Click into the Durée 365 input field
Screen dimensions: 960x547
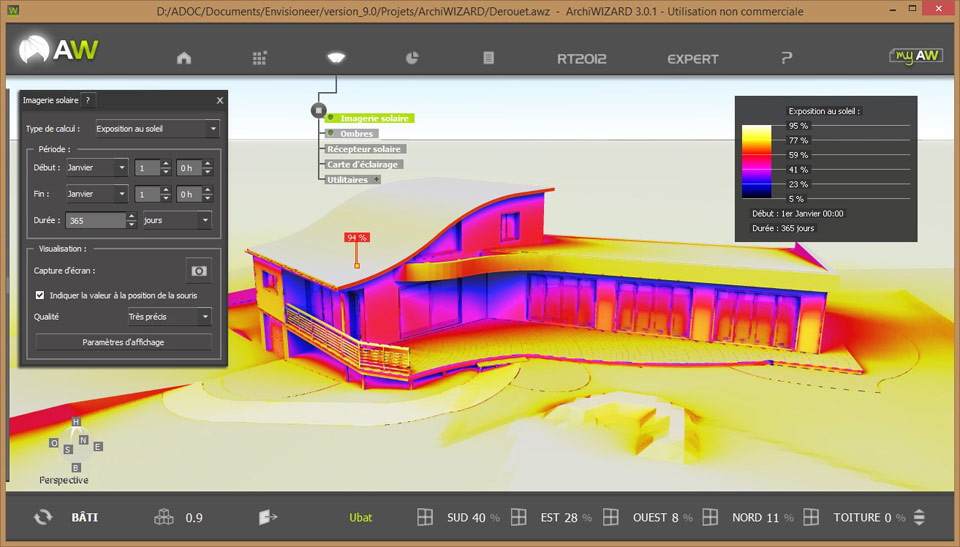pos(96,221)
